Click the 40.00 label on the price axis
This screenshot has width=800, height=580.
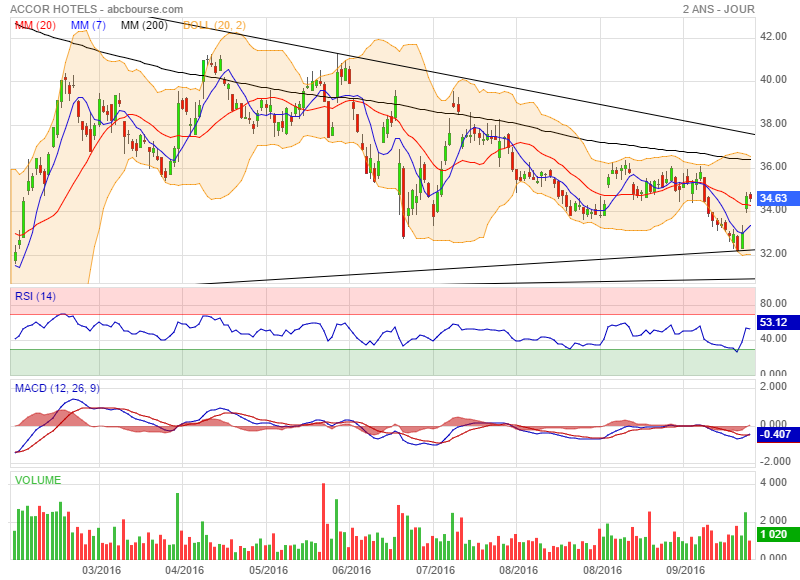[773, 80]
